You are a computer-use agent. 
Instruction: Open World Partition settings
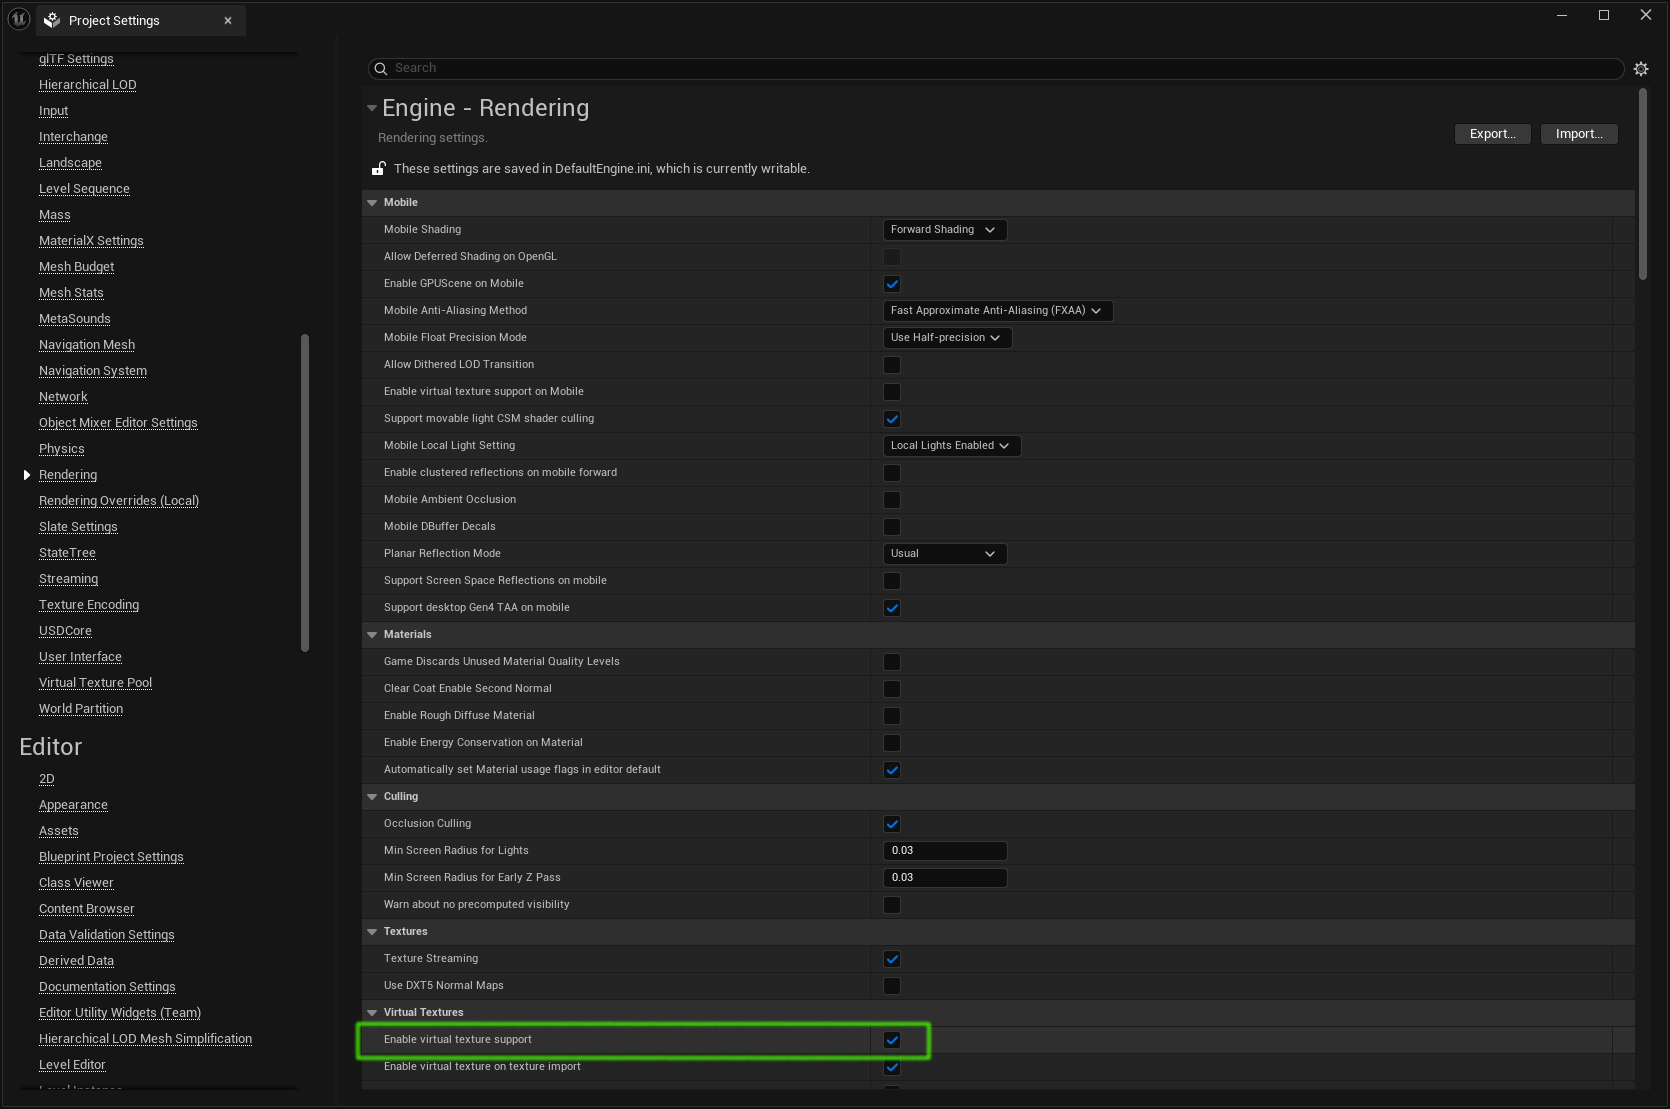pos(81,709)
